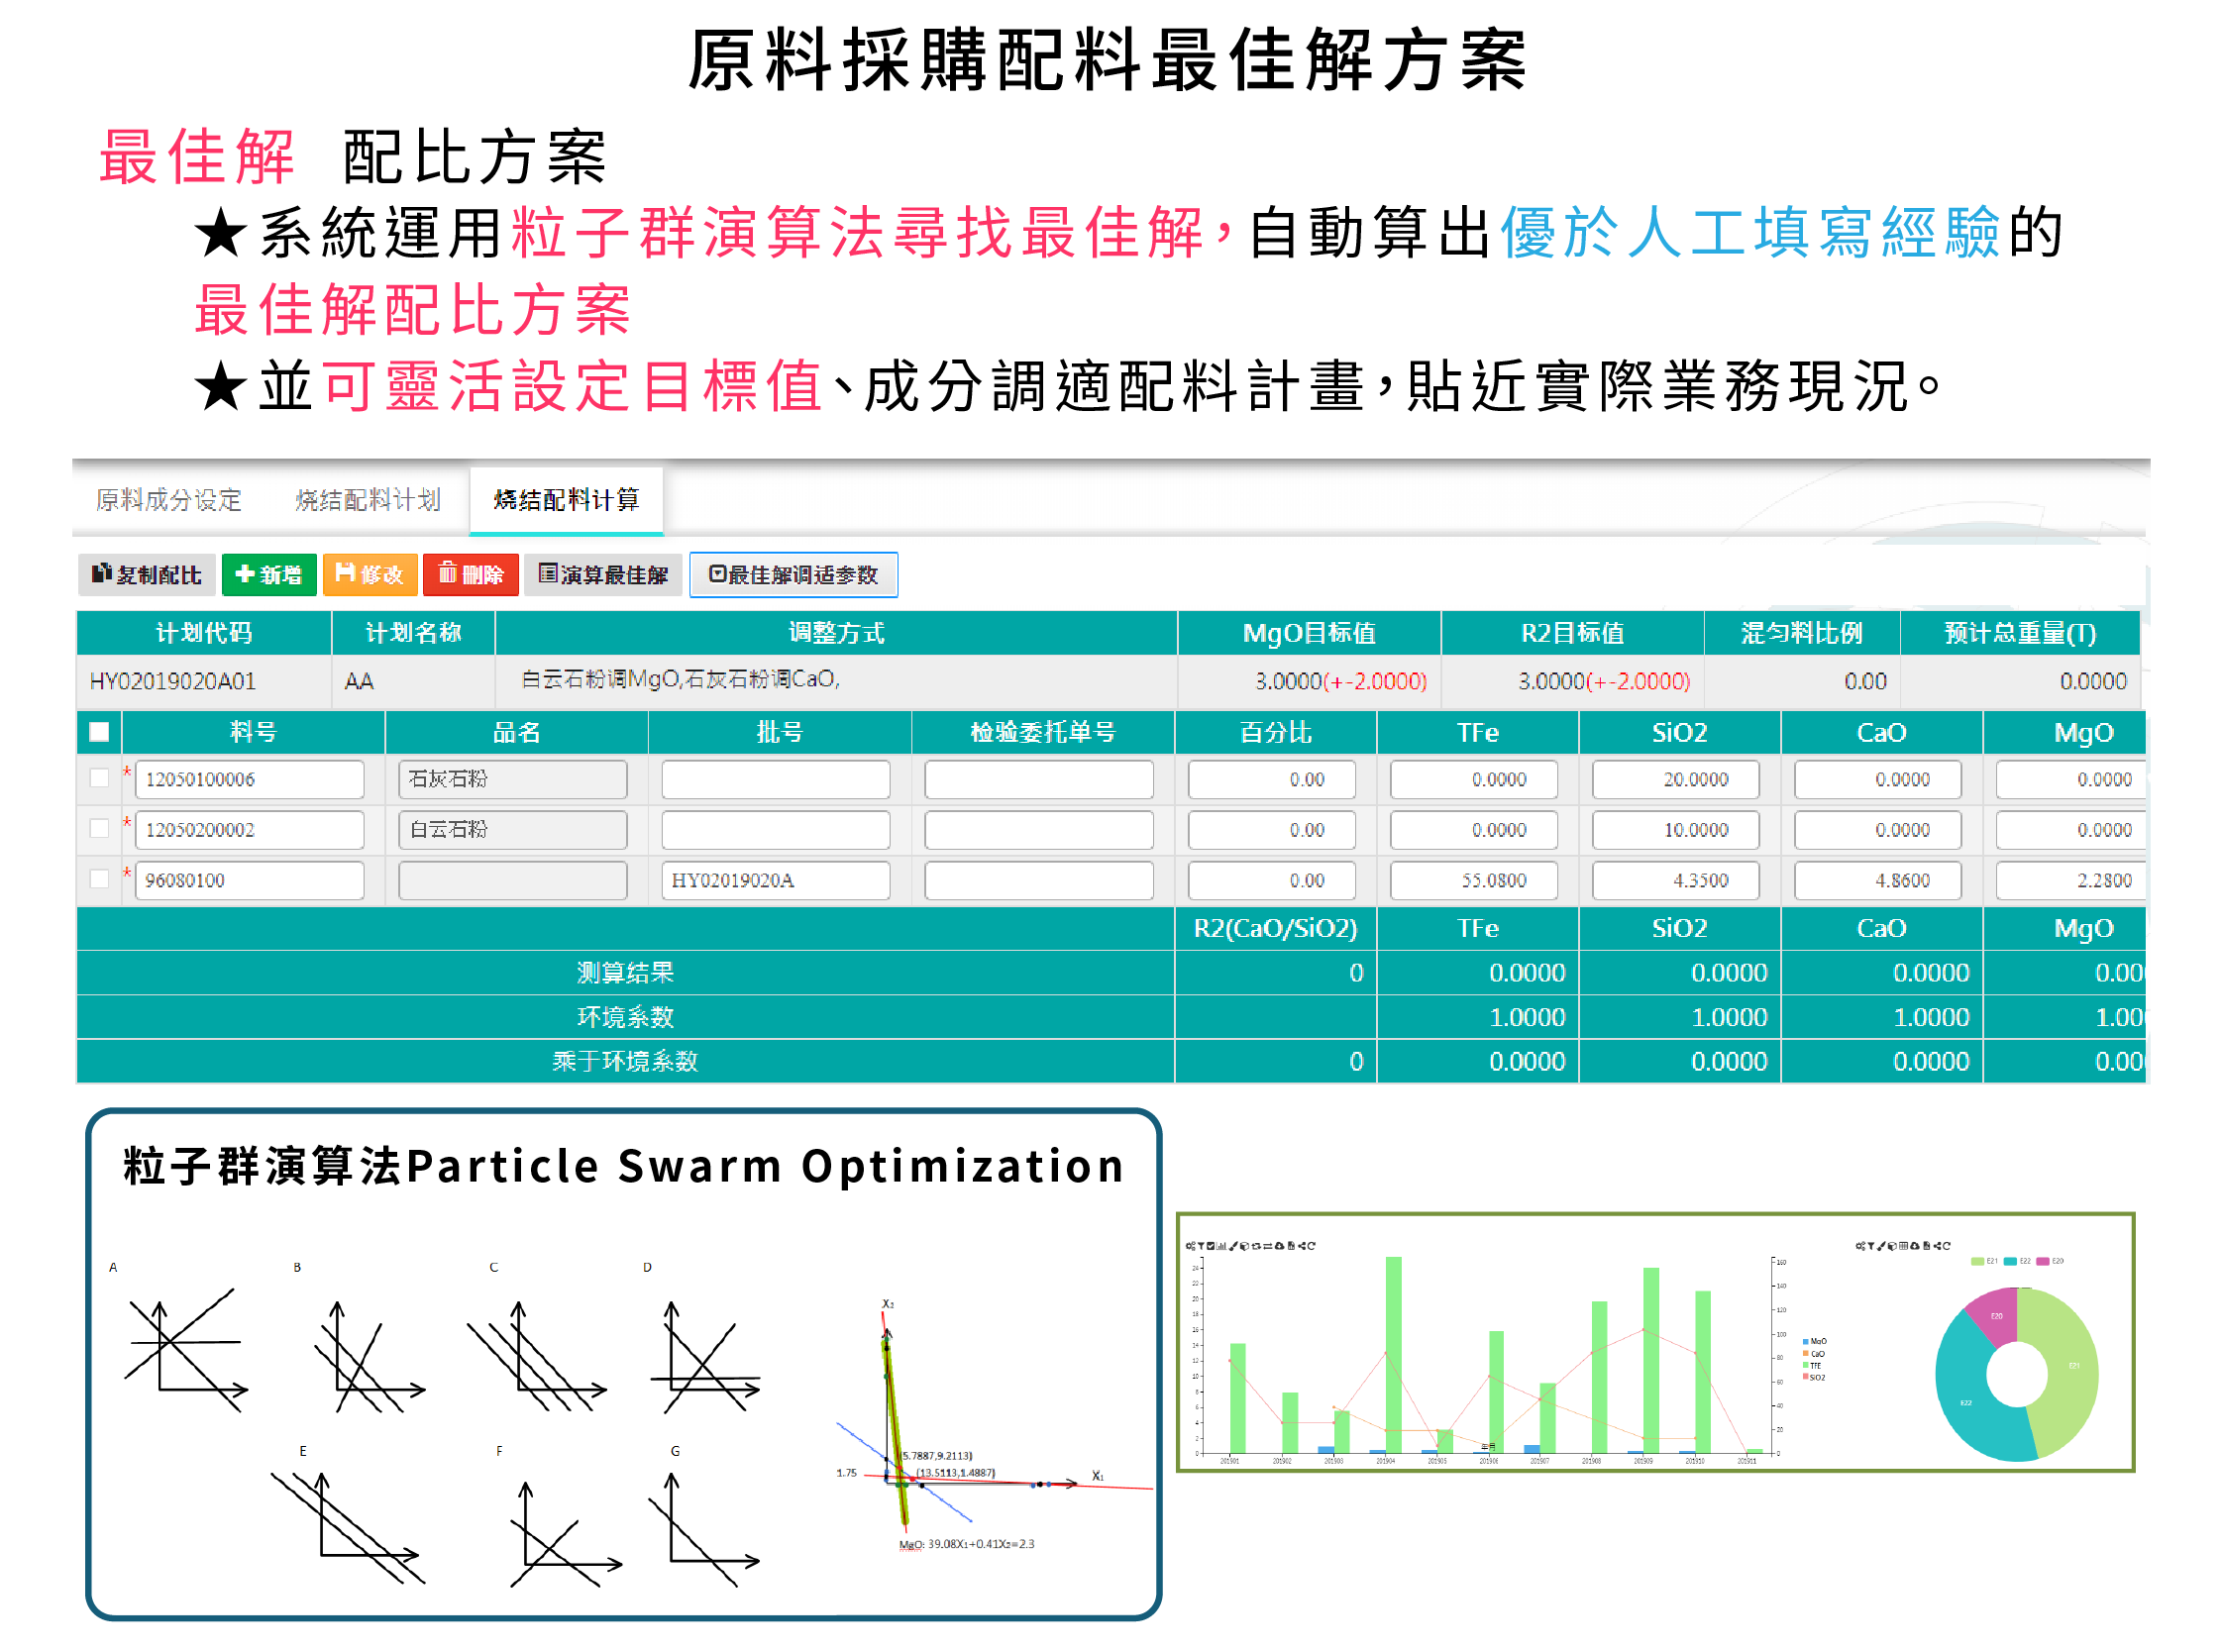This screenshot has height=1652, width=2222.
Task: Run 演算最佳解 calculation
Action: pyautogui.click(x=603, y=575)
